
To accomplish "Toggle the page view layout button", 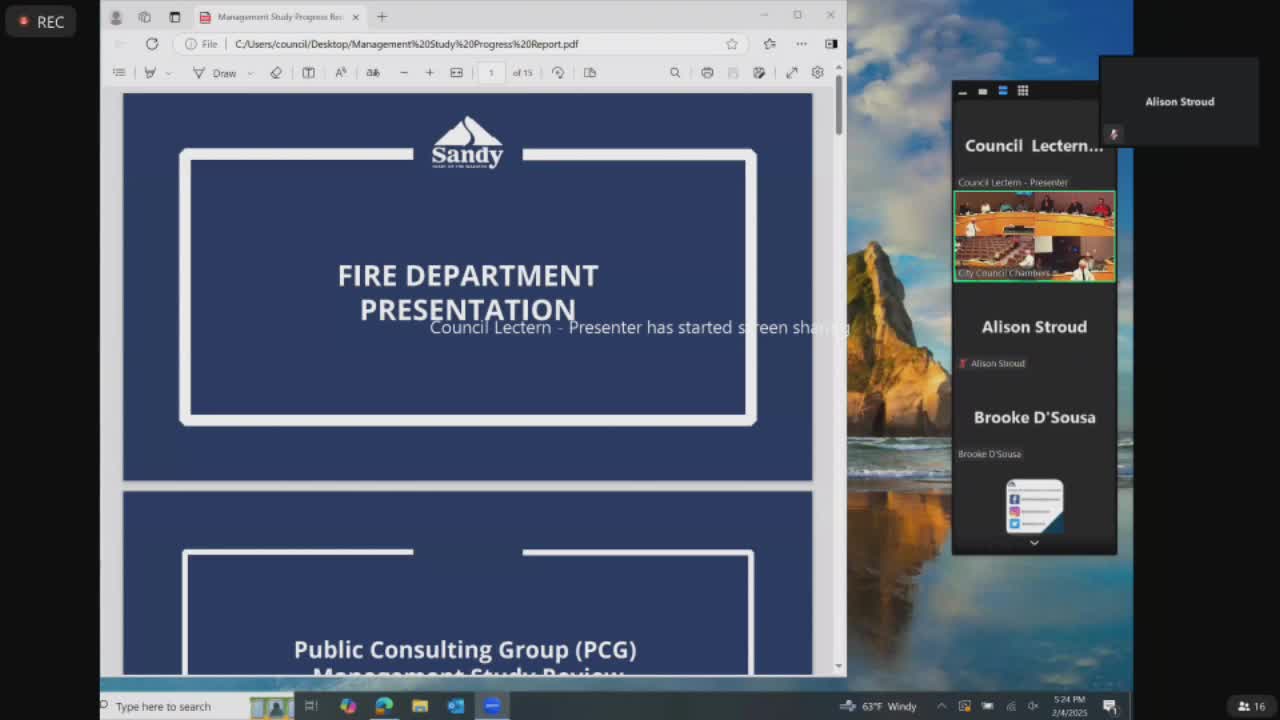I will 308,72.
